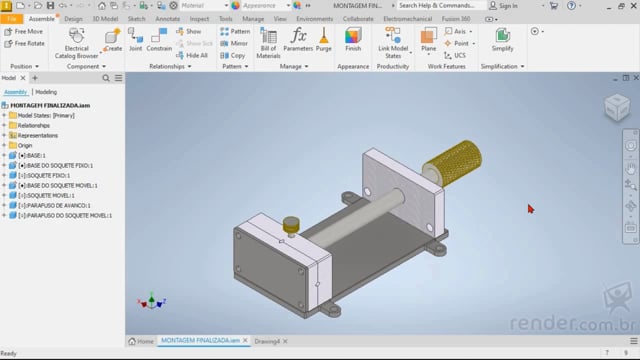Image resolution: width=640 pixels, height=360 pixels.
Task: Expand the Relationships folder
Action: (4, 125)
